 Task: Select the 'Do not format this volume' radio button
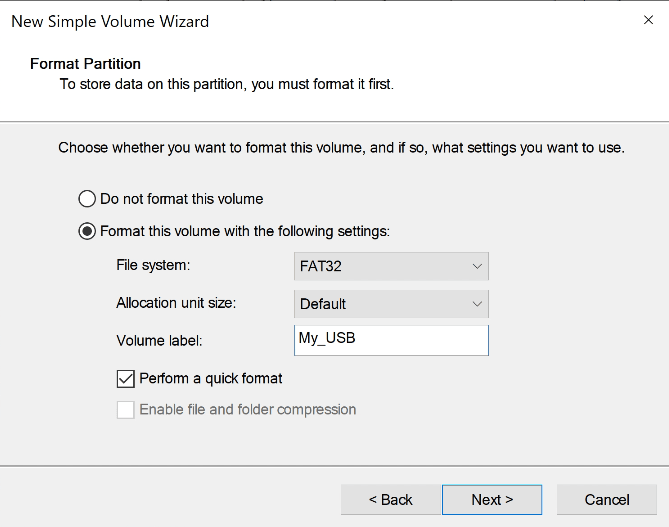tap(87, 199)
